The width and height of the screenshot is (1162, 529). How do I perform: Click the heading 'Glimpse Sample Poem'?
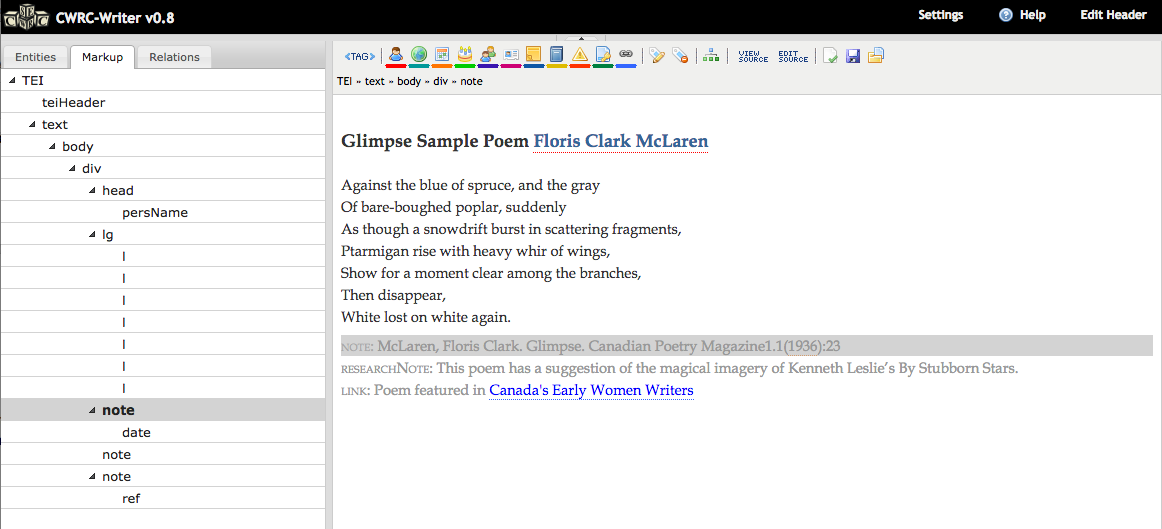point(435,141)
